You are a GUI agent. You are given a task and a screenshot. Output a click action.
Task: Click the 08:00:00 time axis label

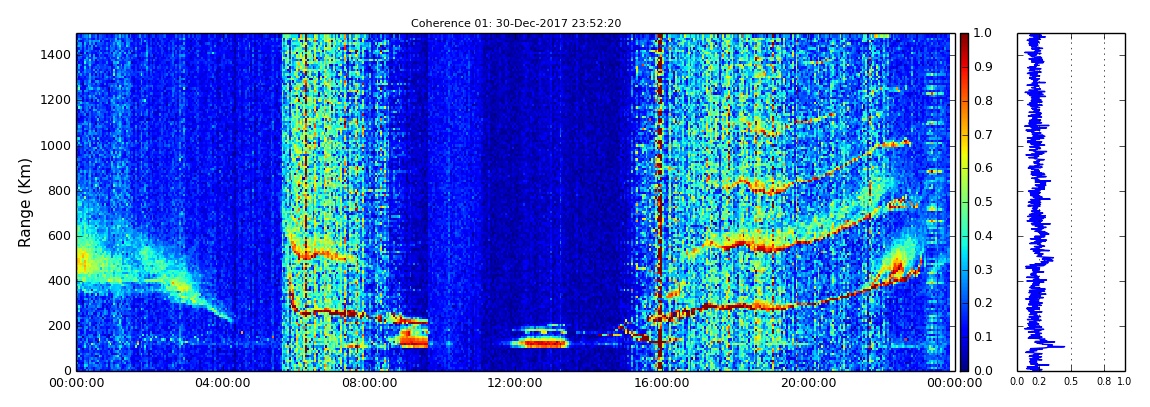(368, 383)
